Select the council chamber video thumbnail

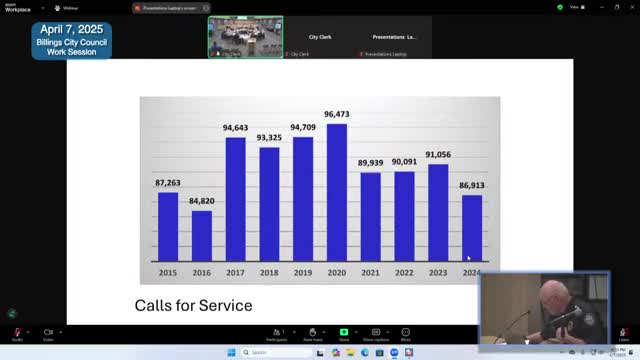(245, 37)
